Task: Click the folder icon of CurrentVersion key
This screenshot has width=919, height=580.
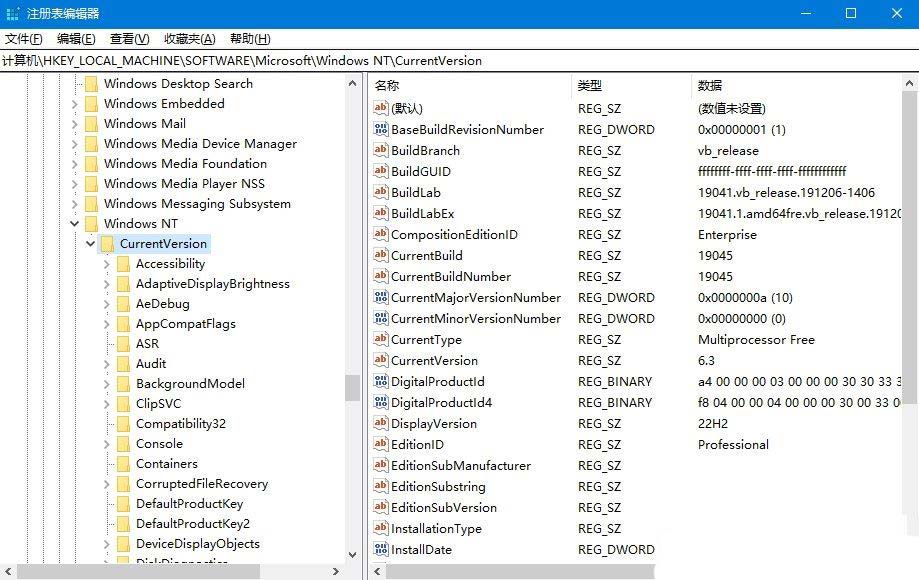Action: tap(107, 244)
